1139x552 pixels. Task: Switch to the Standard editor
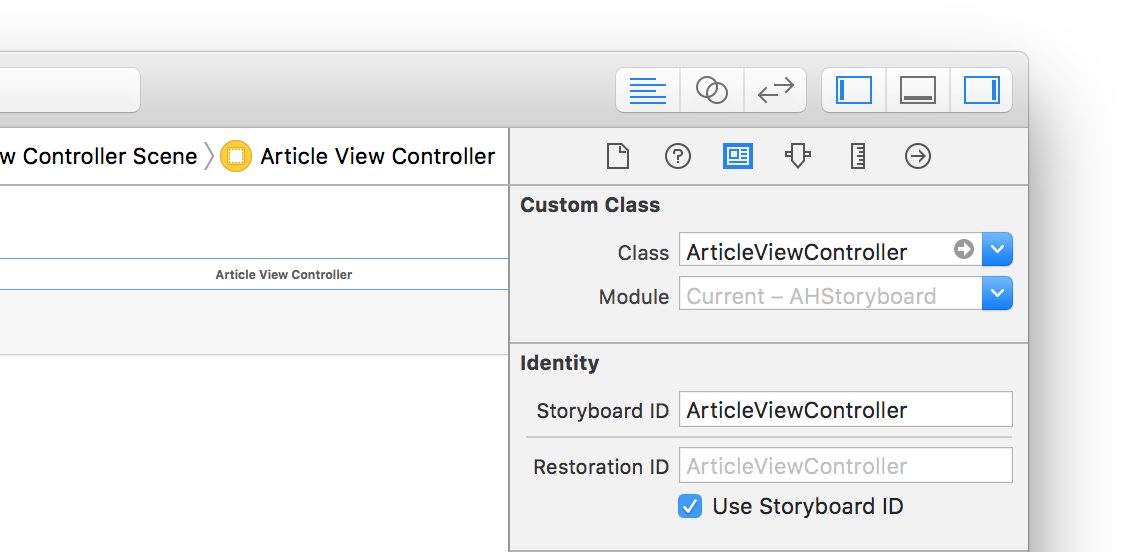pyautogui.click(x=648, y=90)
